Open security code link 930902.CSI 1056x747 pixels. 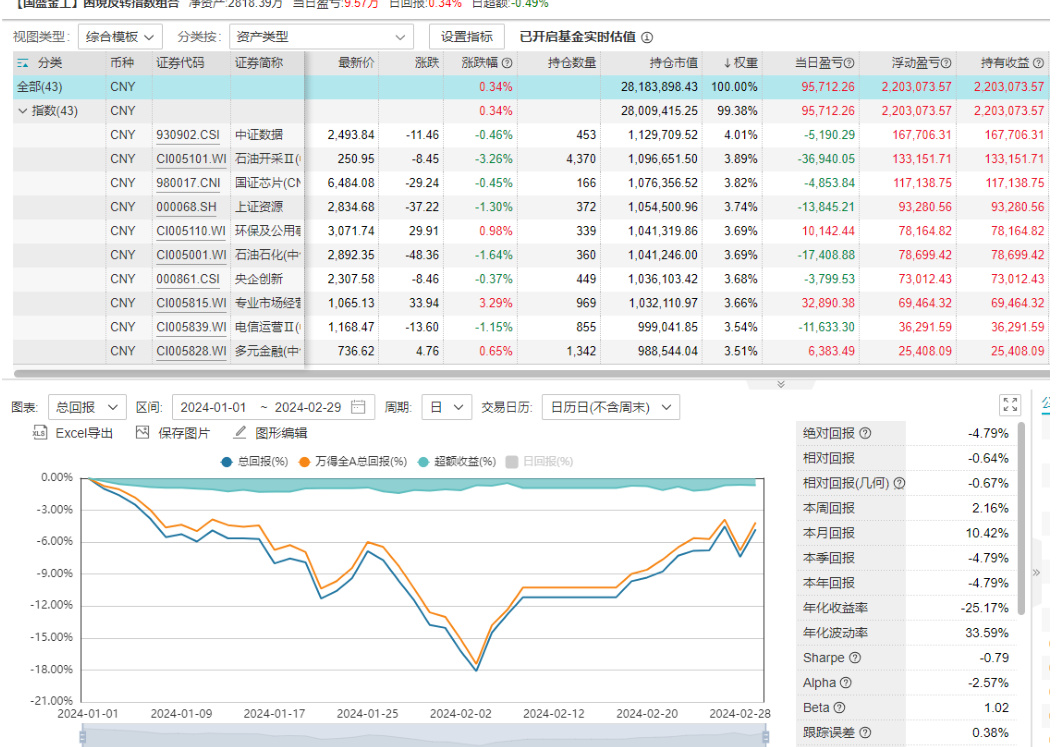point(187,135)
